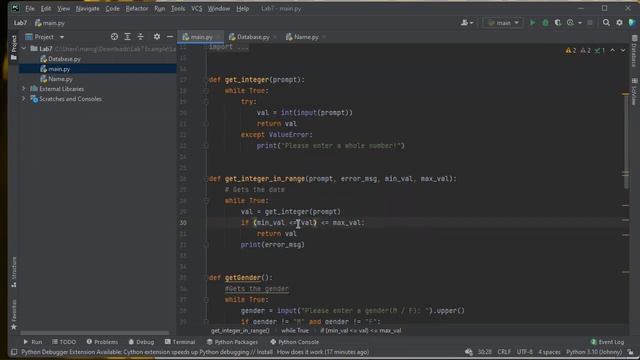Toggle the Favorites tool window side tab
This screenshot has width=640, height=360.
click(x=13, y=315)
